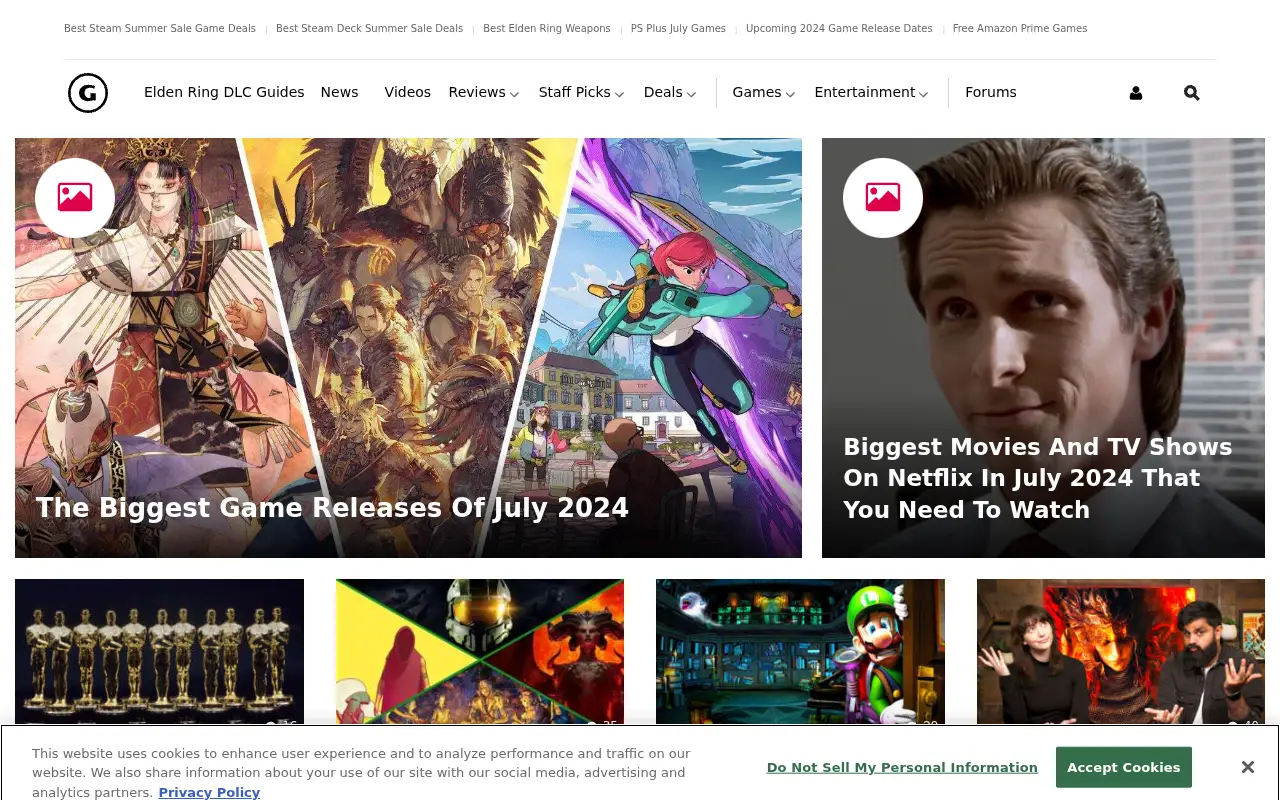Open Best Steam Deck Summer Sale Deals
This screenshot has width=1280, height=800.
click(369, 29)
